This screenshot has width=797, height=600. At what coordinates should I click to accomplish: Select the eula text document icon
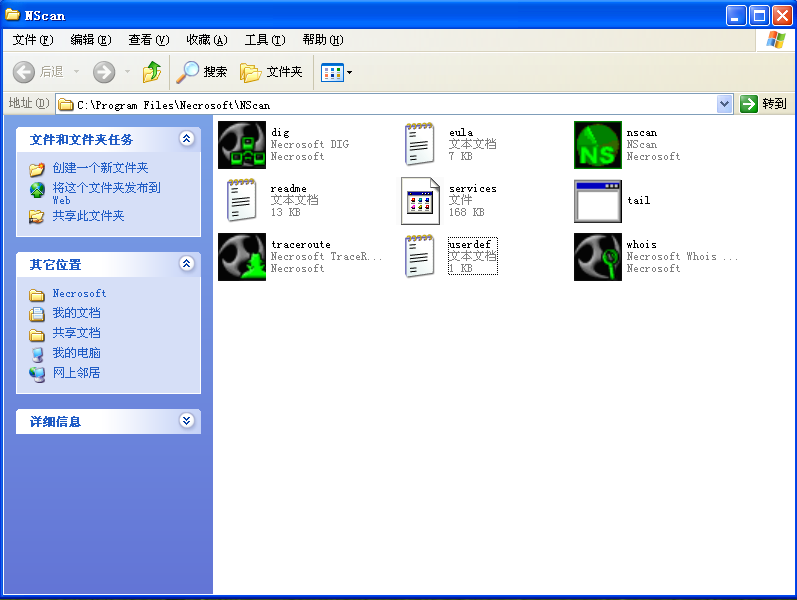(419, 145)
